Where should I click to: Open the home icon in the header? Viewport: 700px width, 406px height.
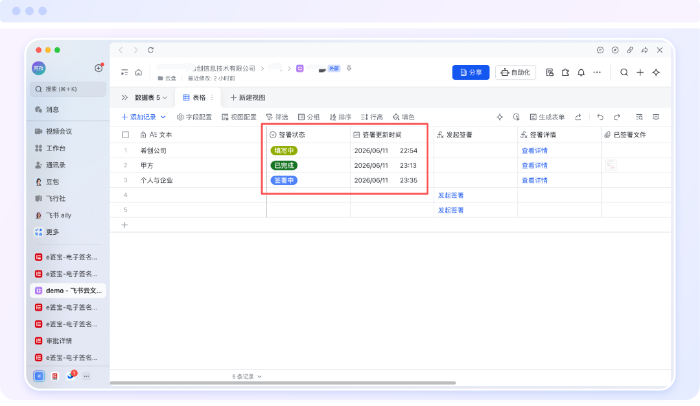[138, 72]
